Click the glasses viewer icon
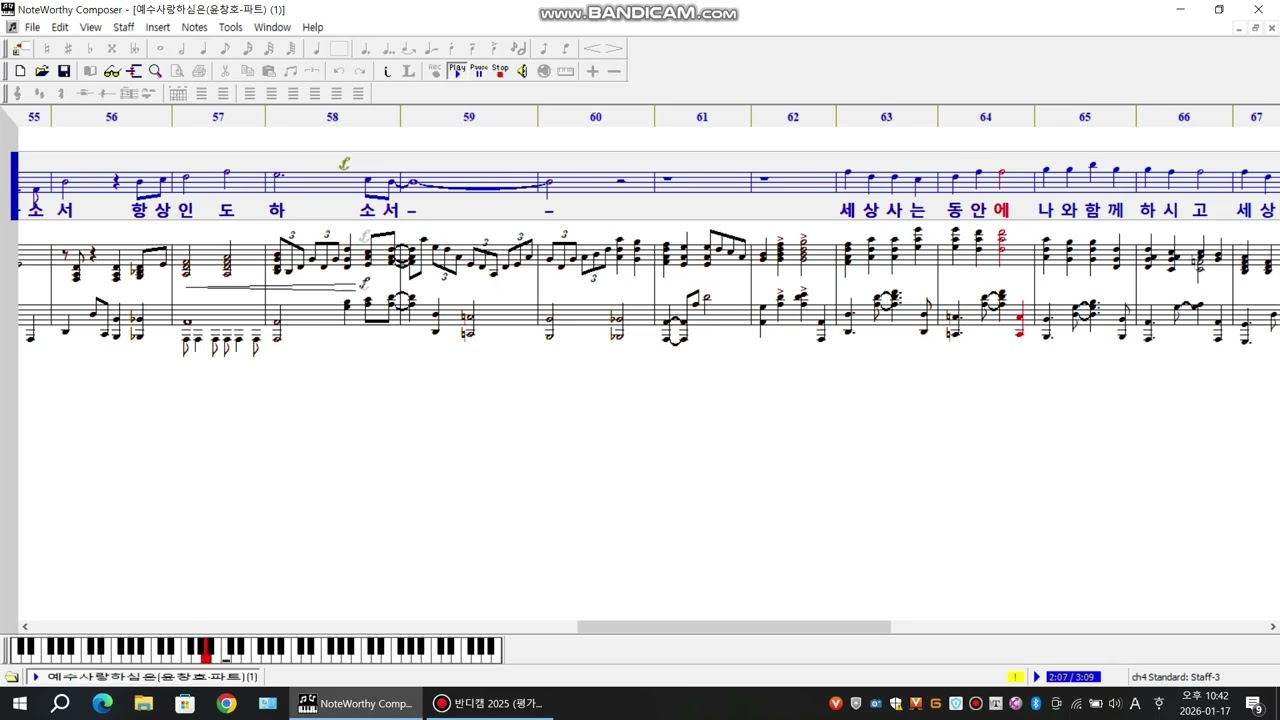Image resolution: width=1280 pixels, height=720 pixels. [111, 71]
